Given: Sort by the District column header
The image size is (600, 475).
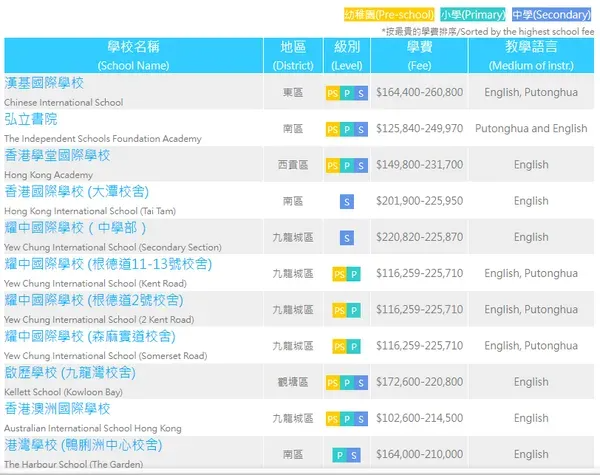Looking at the screenshot, I should pyautogui.click(x=293, y=55).
